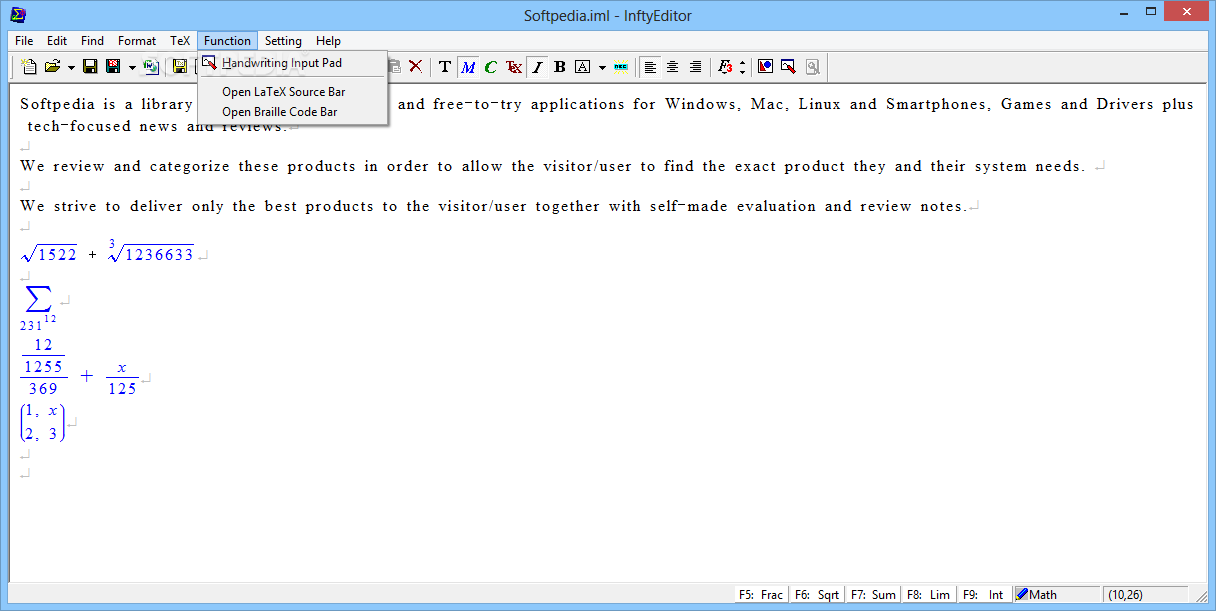Click the boxed A font style icon

(x=583, y=67)
